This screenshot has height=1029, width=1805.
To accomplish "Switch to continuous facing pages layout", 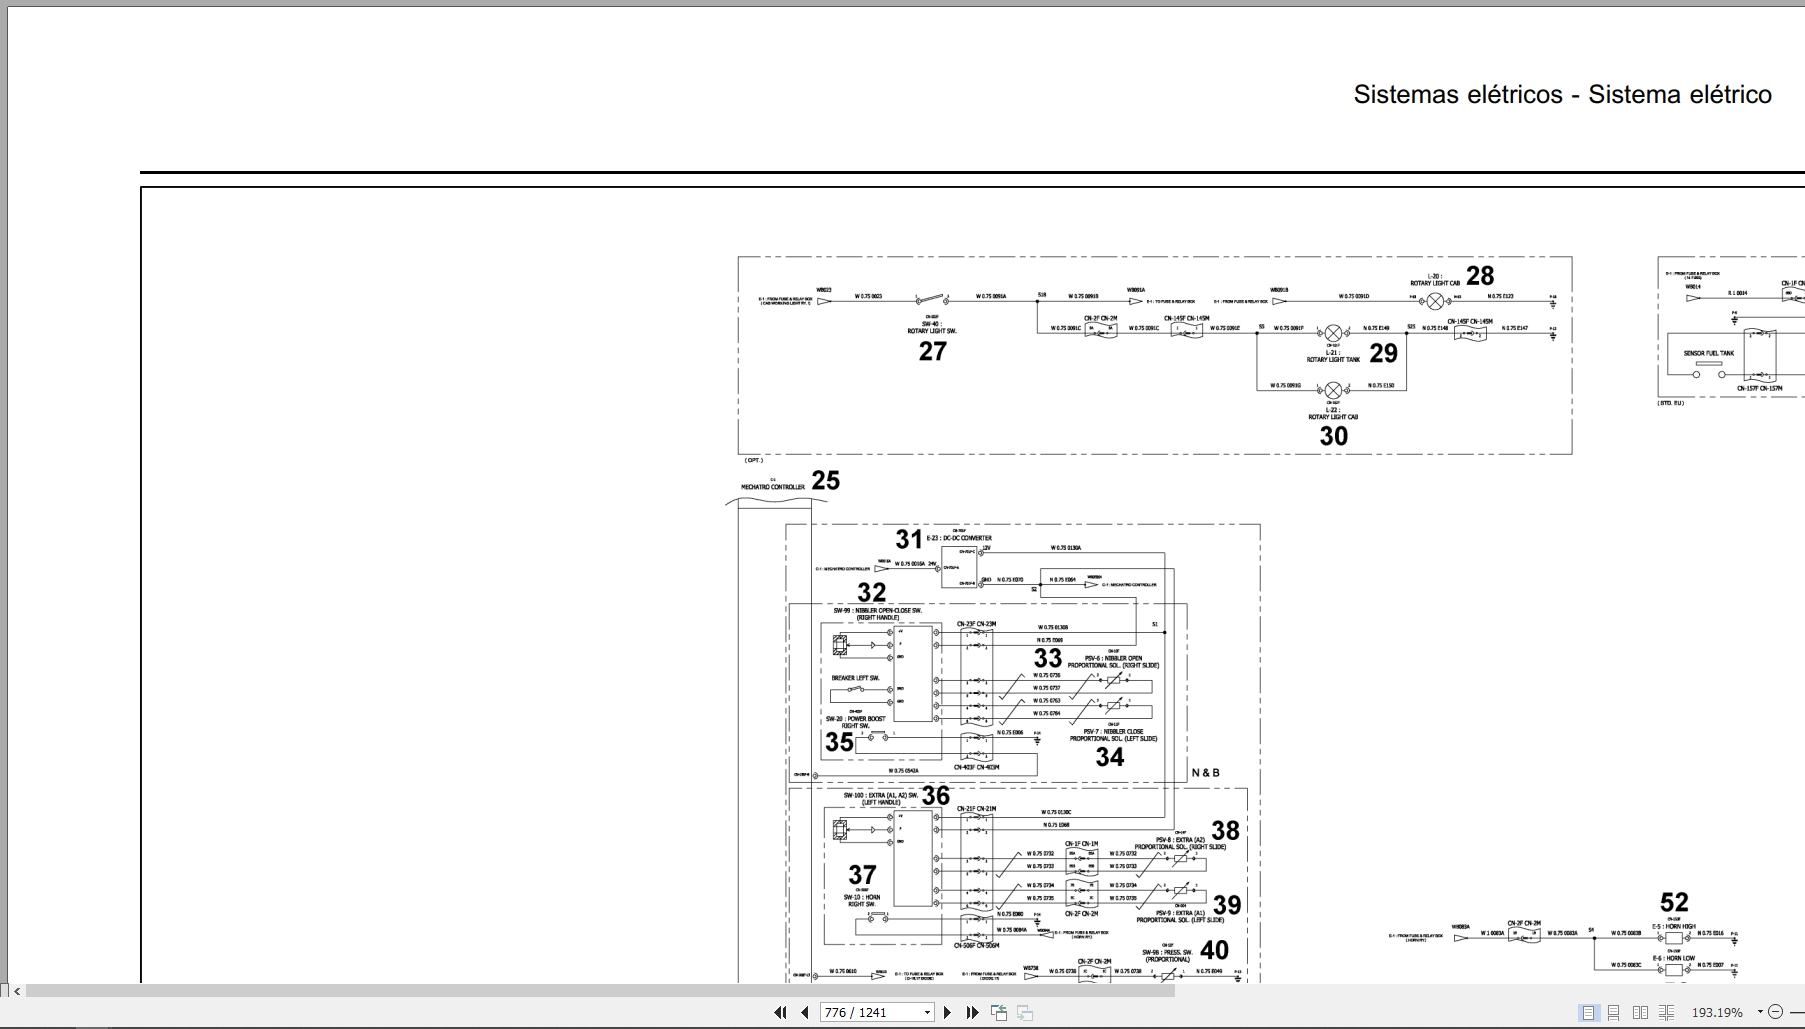I will (1666, 1013).
